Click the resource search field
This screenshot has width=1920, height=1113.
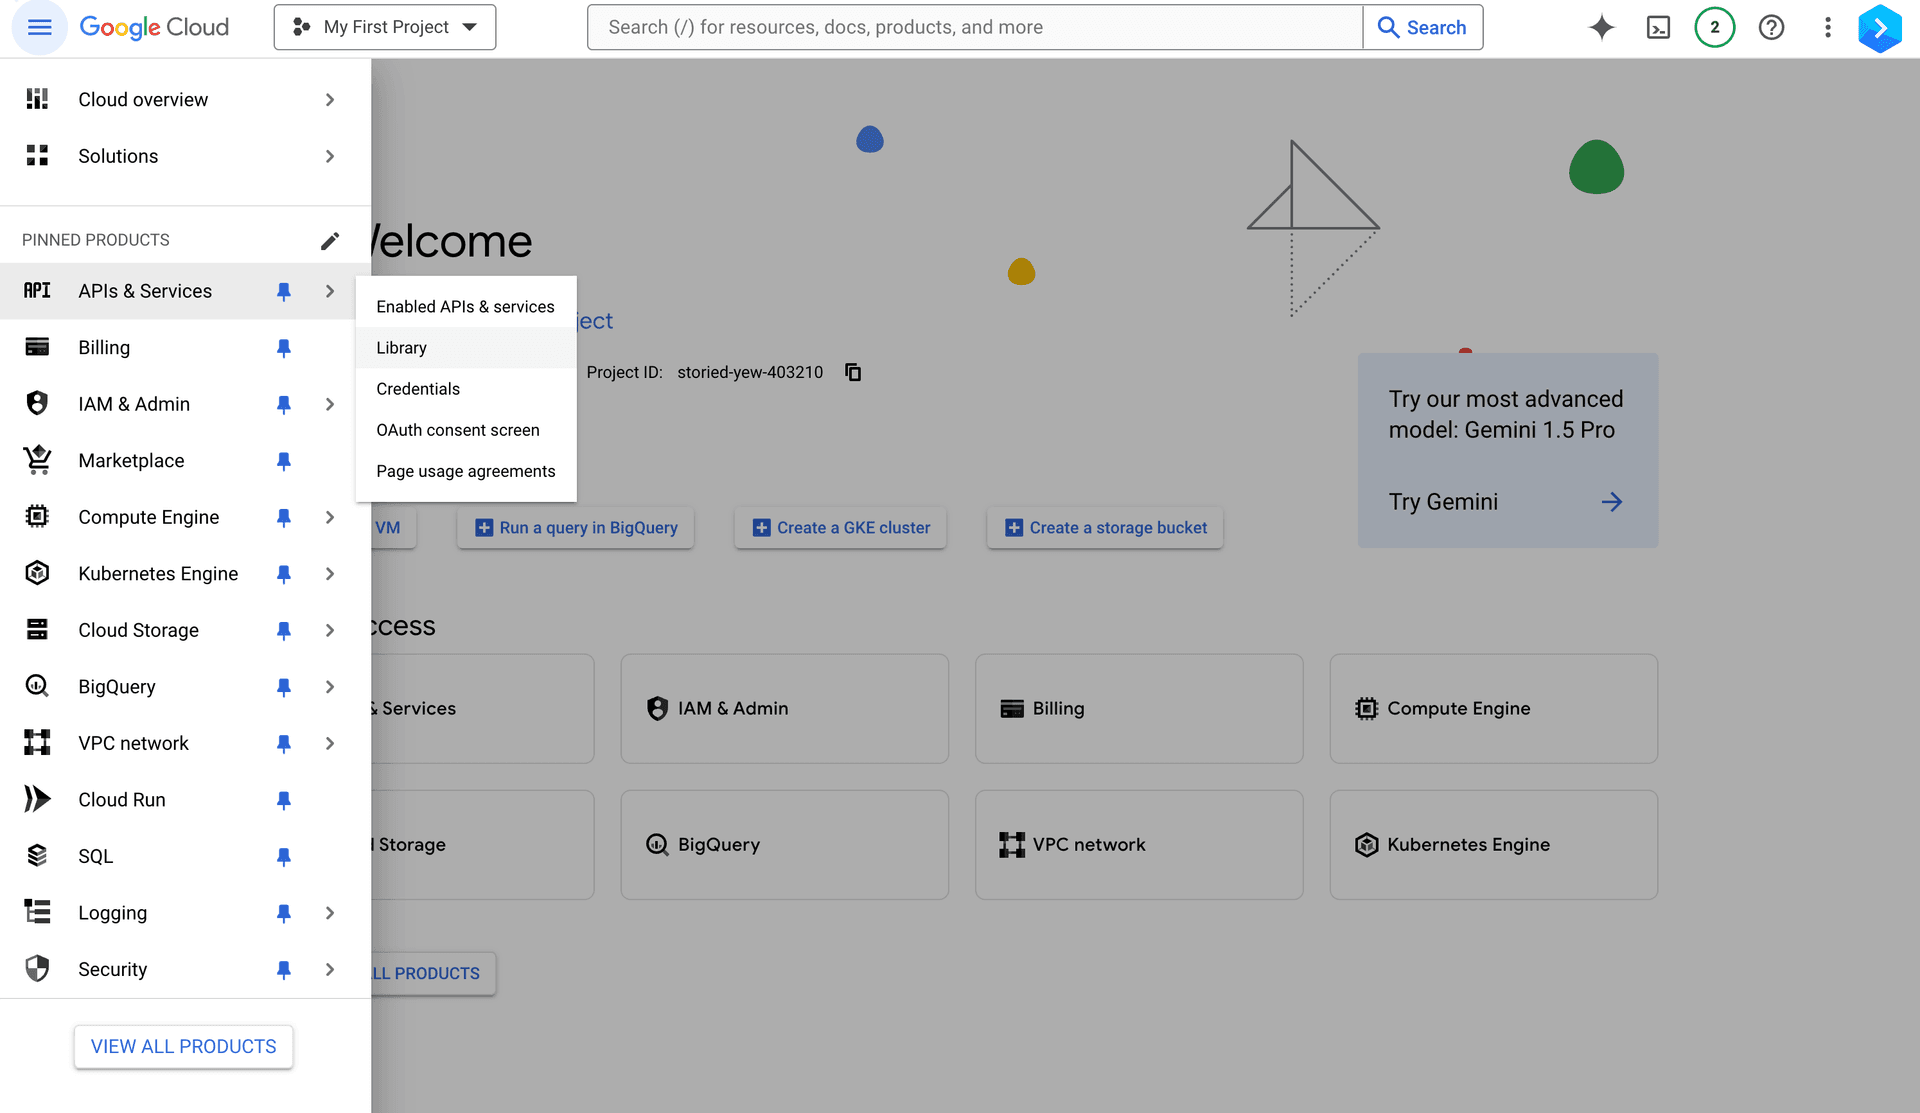(x=974, y=27)
